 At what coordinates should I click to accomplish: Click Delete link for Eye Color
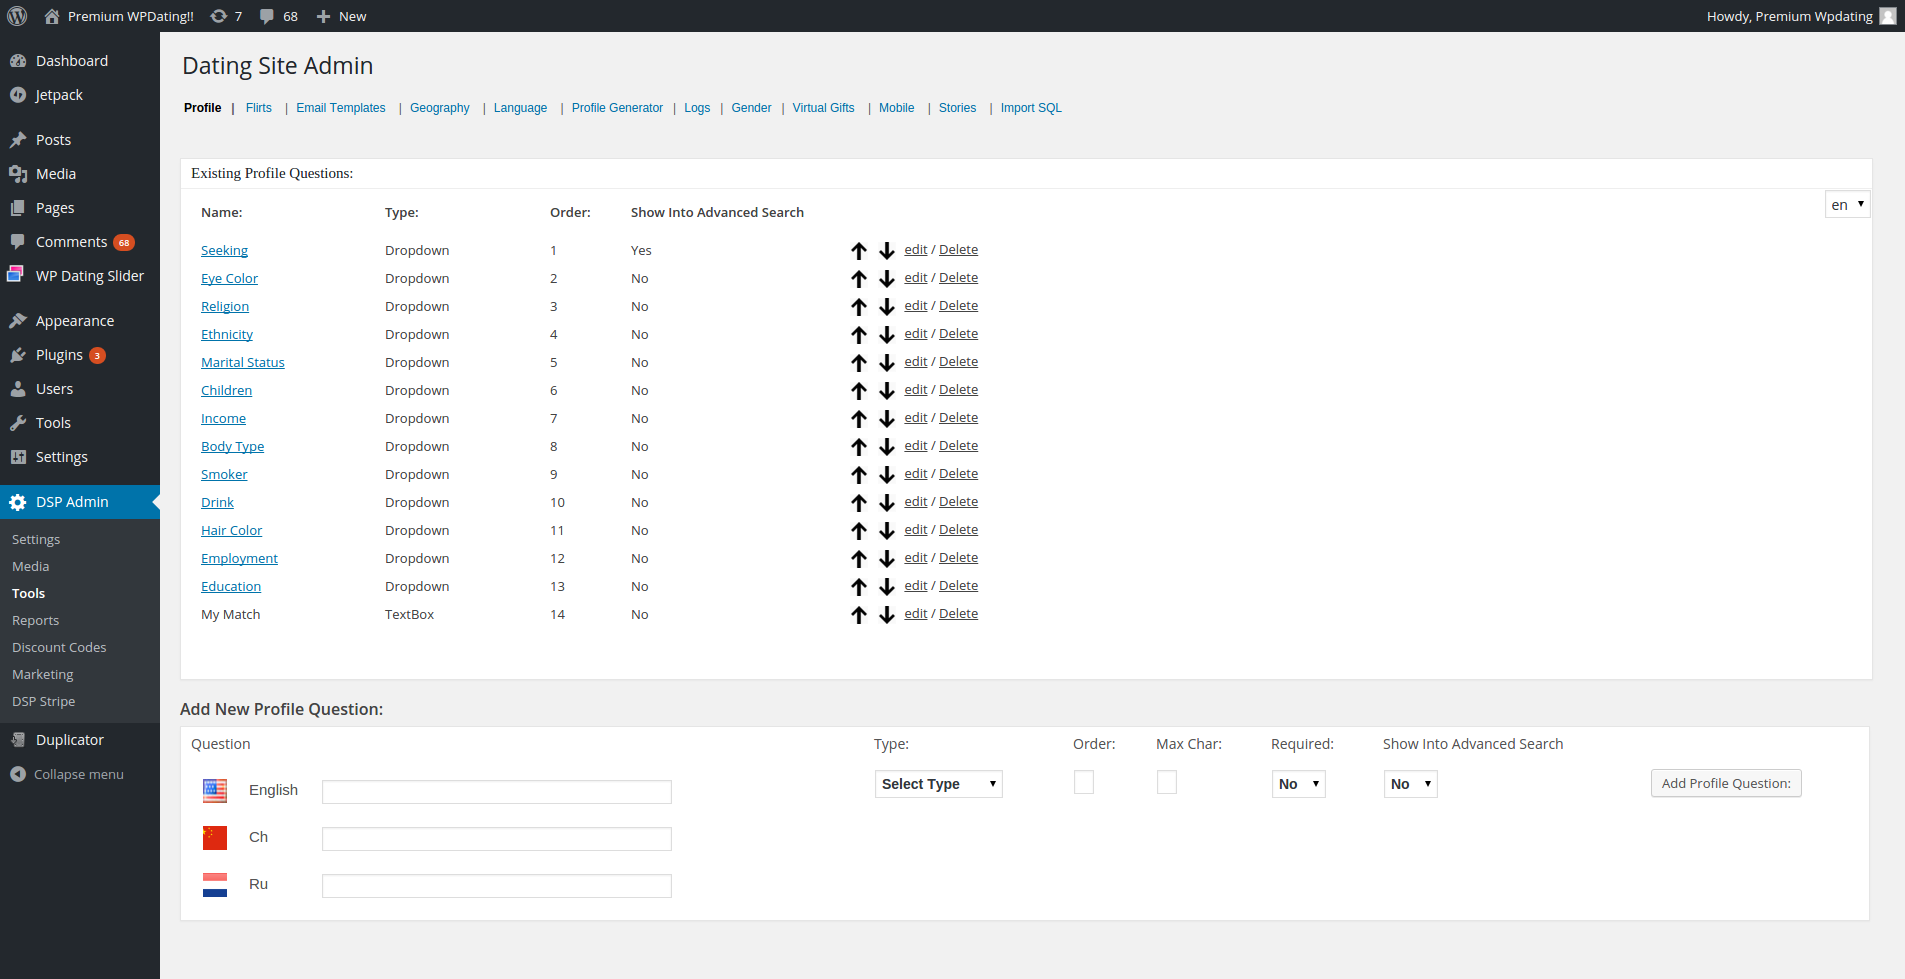(x=959, y=278)
